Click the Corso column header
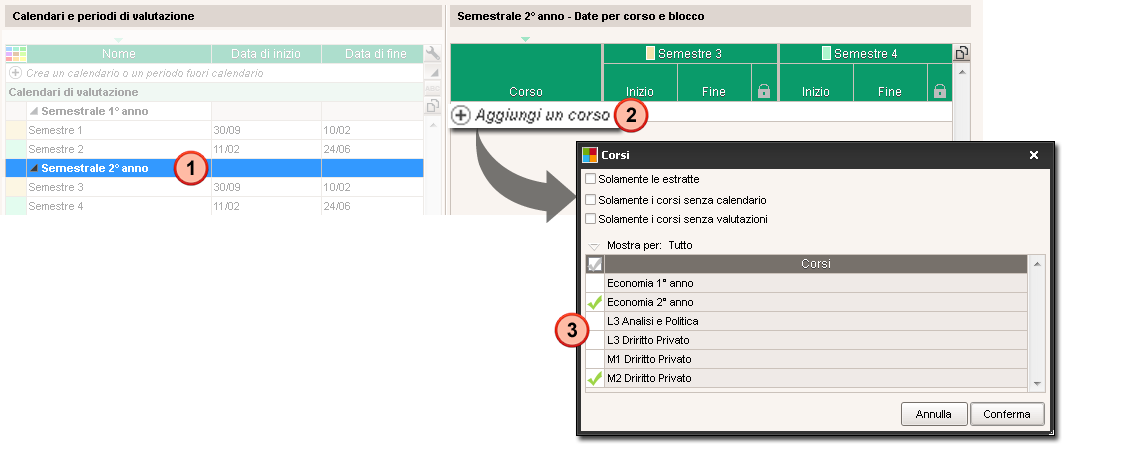The width and height of the screenshot is (1126, 451). [526, 73]
